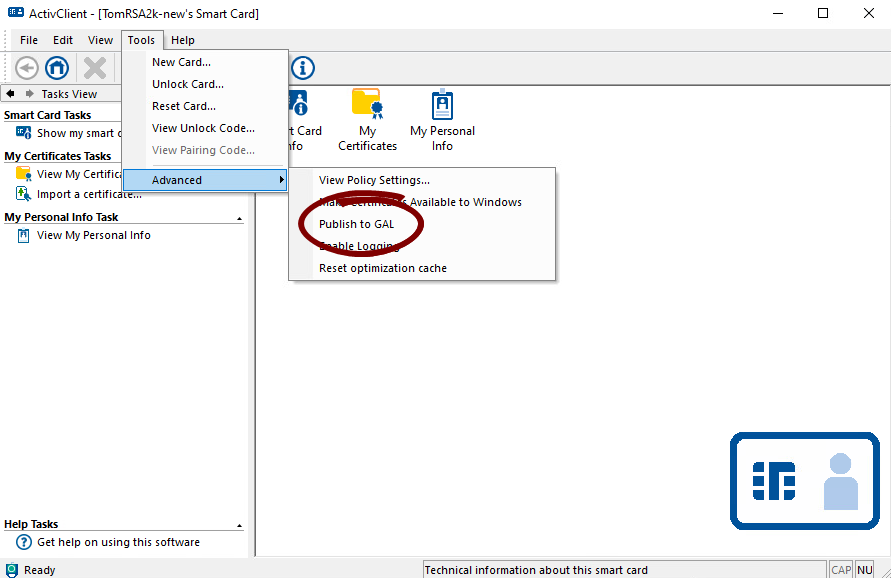891x578 pixels.
Task: Click the Ready status bar icon
Action: click(11, 570)
